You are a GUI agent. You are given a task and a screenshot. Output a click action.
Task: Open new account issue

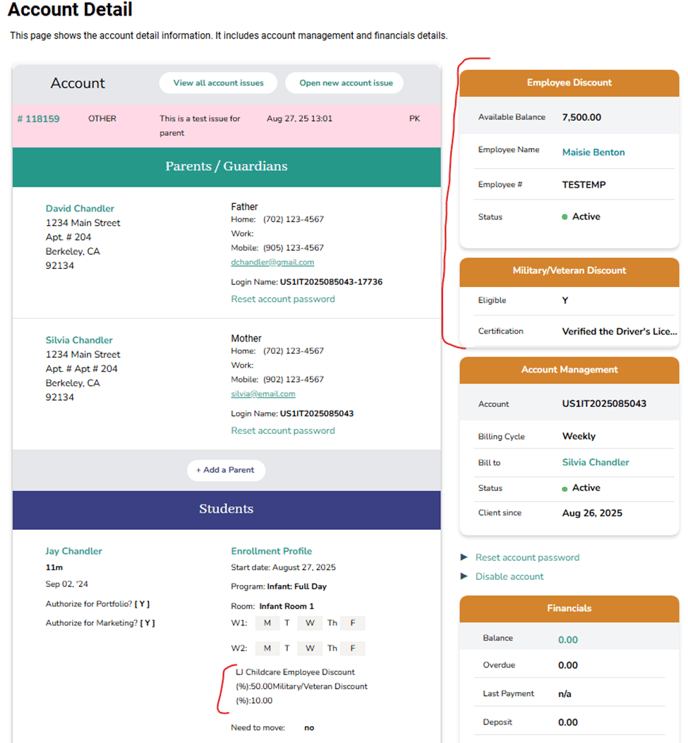coord(344,83)
